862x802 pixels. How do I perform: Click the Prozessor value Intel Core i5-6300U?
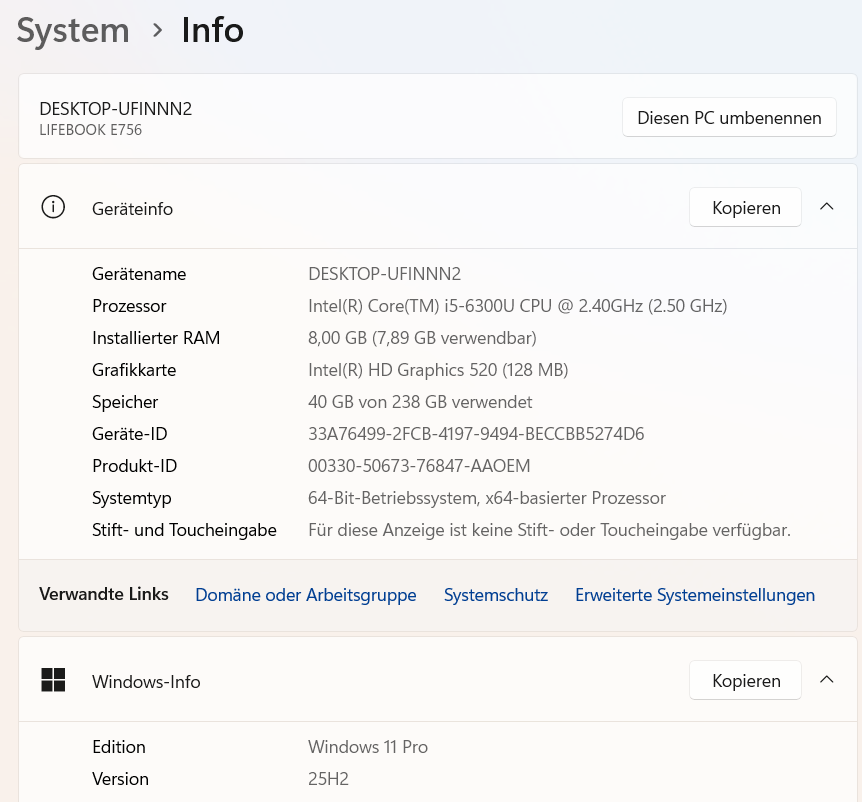click(517, 306)
